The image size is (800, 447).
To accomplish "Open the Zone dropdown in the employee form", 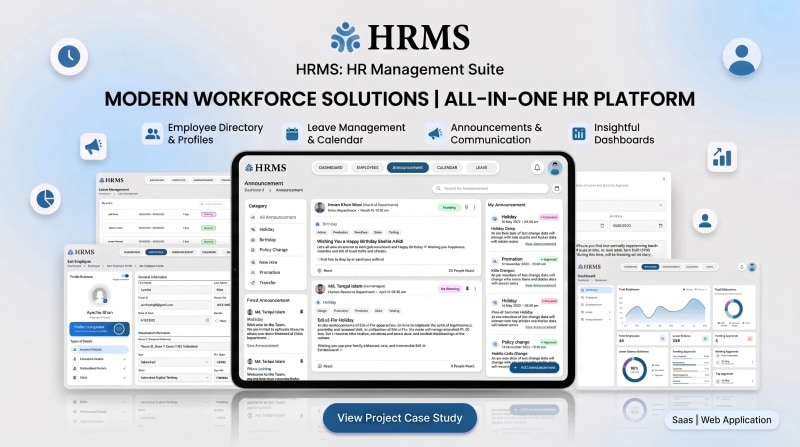I will click(174, 362).
